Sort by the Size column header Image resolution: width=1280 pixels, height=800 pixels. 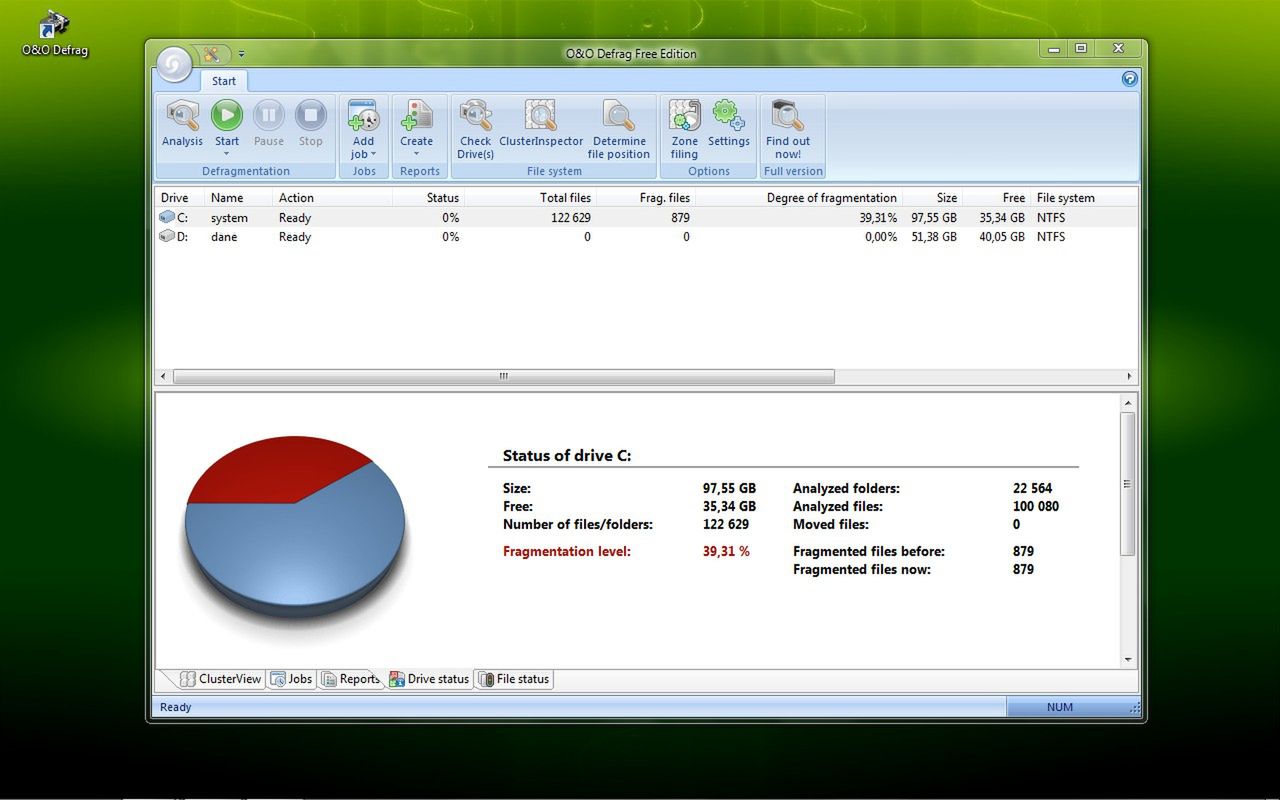pyautogui.click(x=933, y=198)
